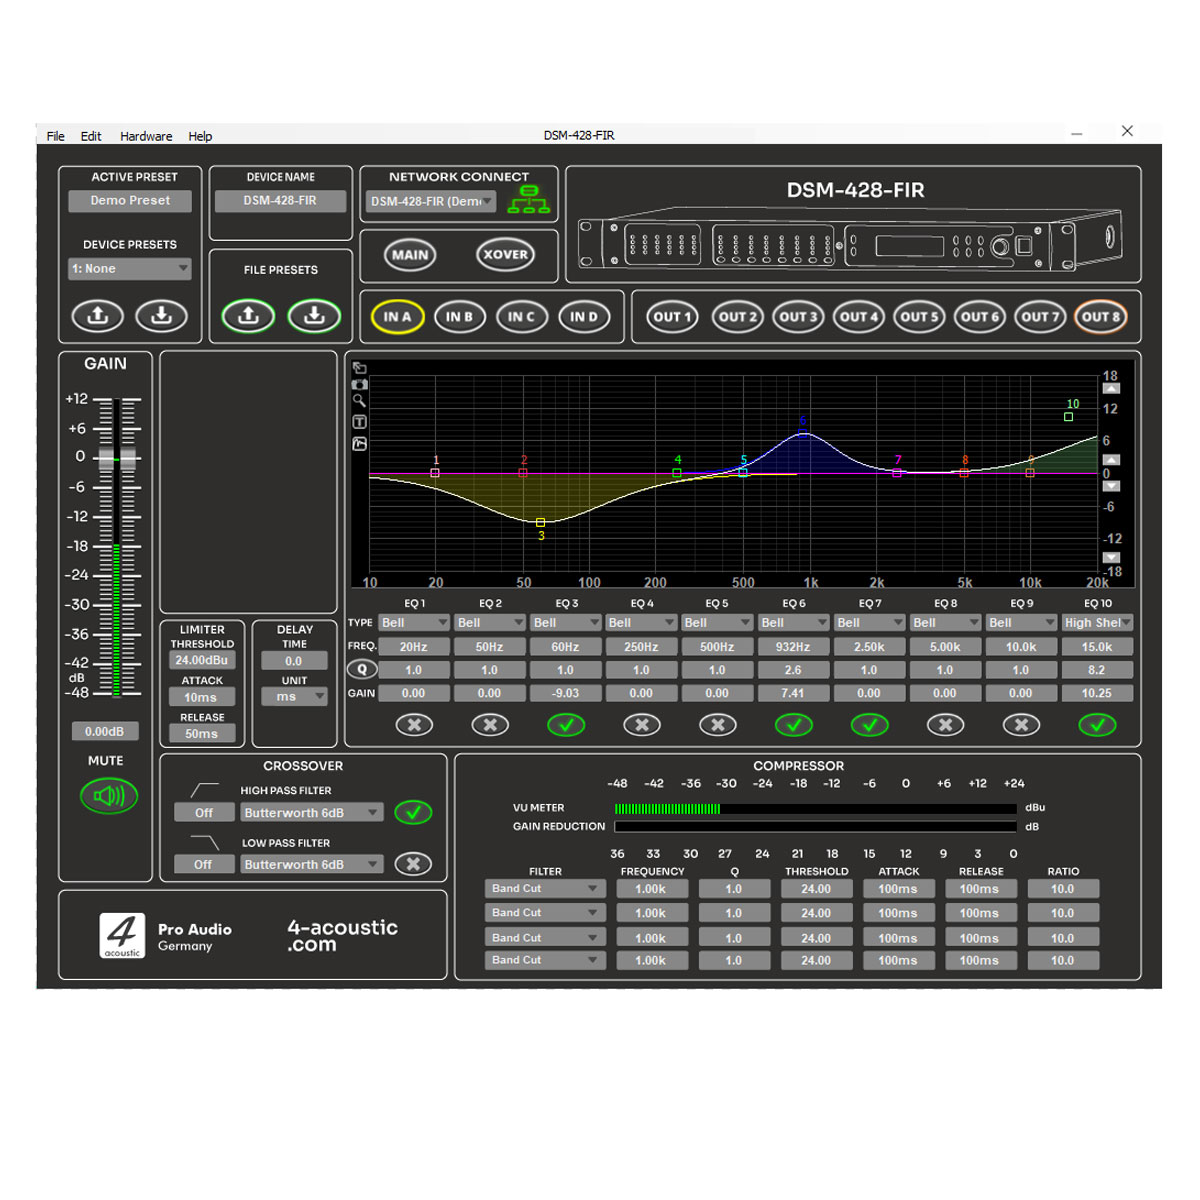Click the XOVER view button
Viewport: 1200px width, 1200px height.
point(505,254)
